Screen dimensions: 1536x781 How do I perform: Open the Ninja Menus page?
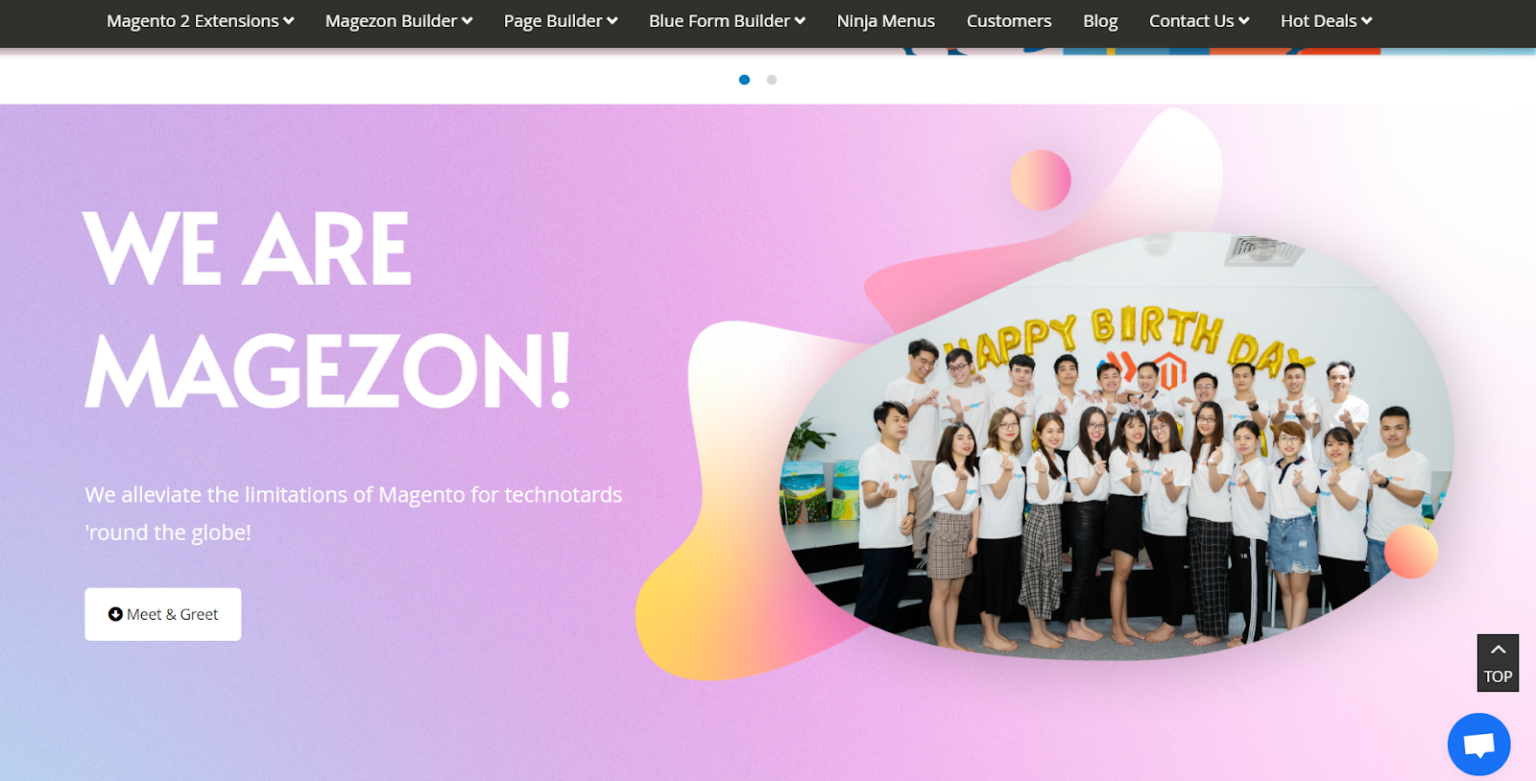click(886, 20)
